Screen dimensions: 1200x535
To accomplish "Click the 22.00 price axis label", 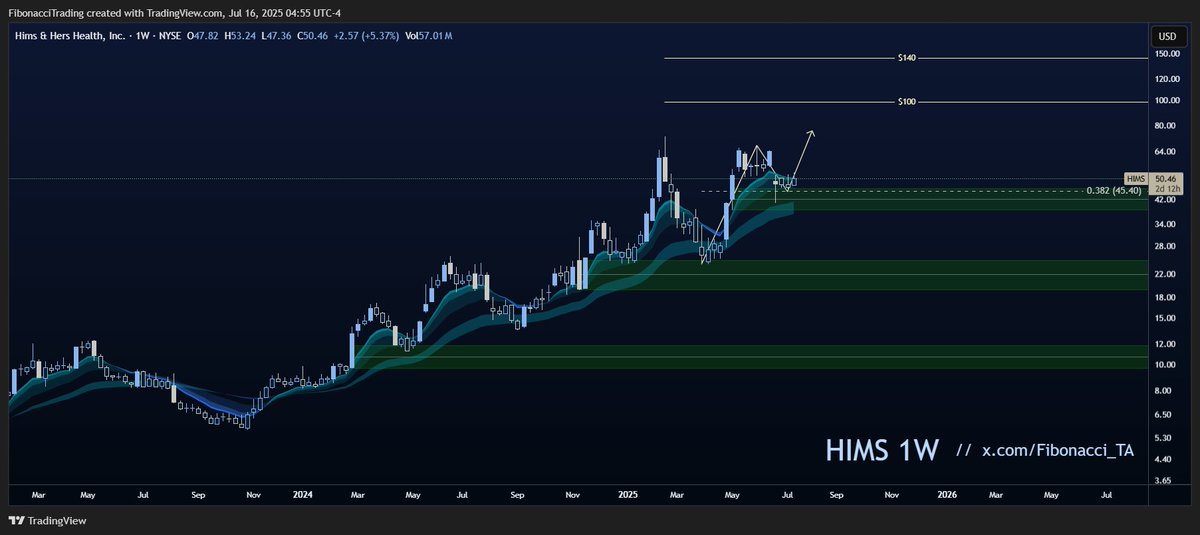I will [1164, 274].
